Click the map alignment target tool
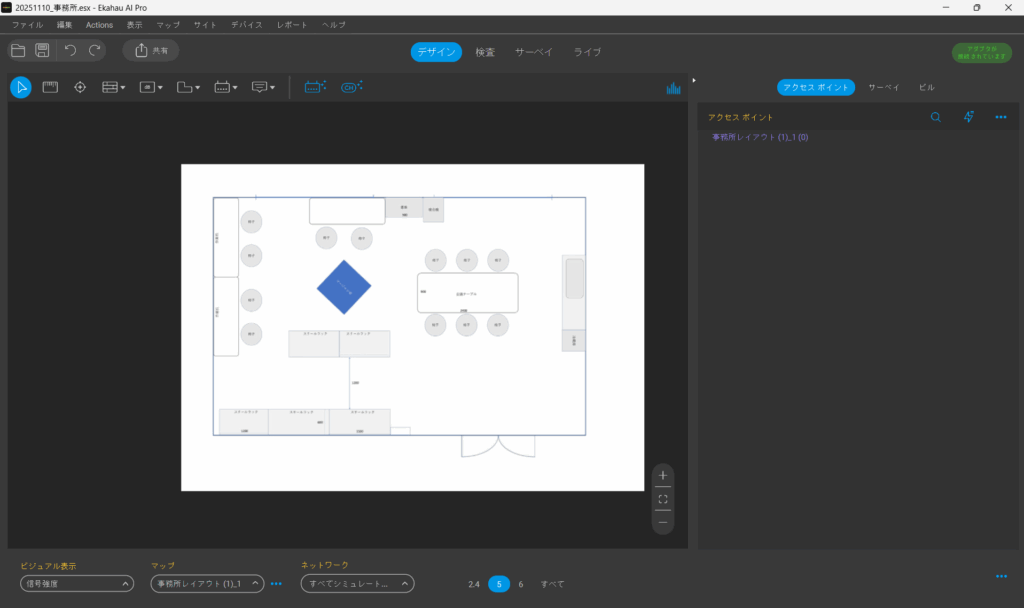 (80, 87)
